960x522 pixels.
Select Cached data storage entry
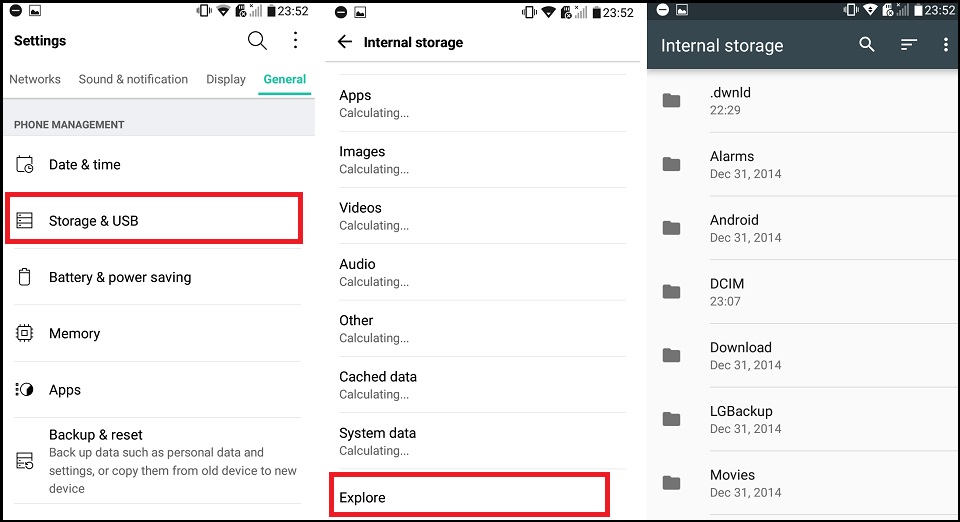click(378, 384)
